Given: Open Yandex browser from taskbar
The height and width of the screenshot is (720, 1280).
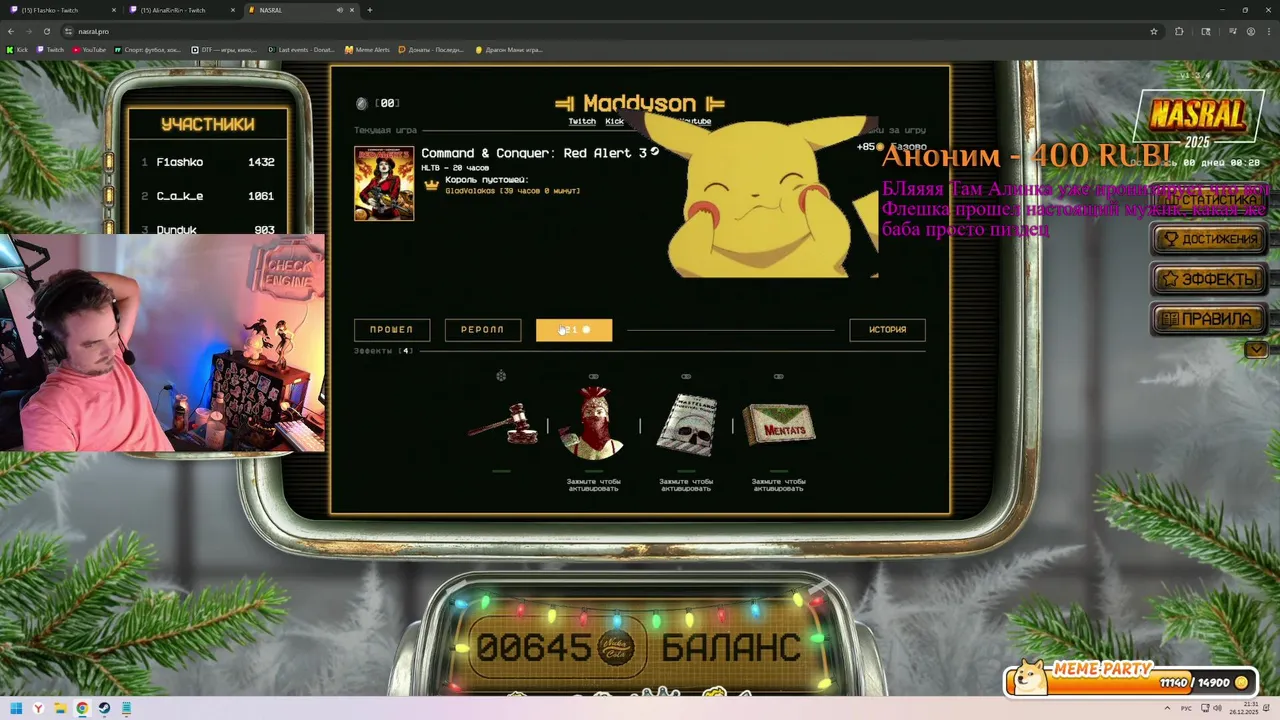Looking at the screenshot, I should [x=38, y=708].
